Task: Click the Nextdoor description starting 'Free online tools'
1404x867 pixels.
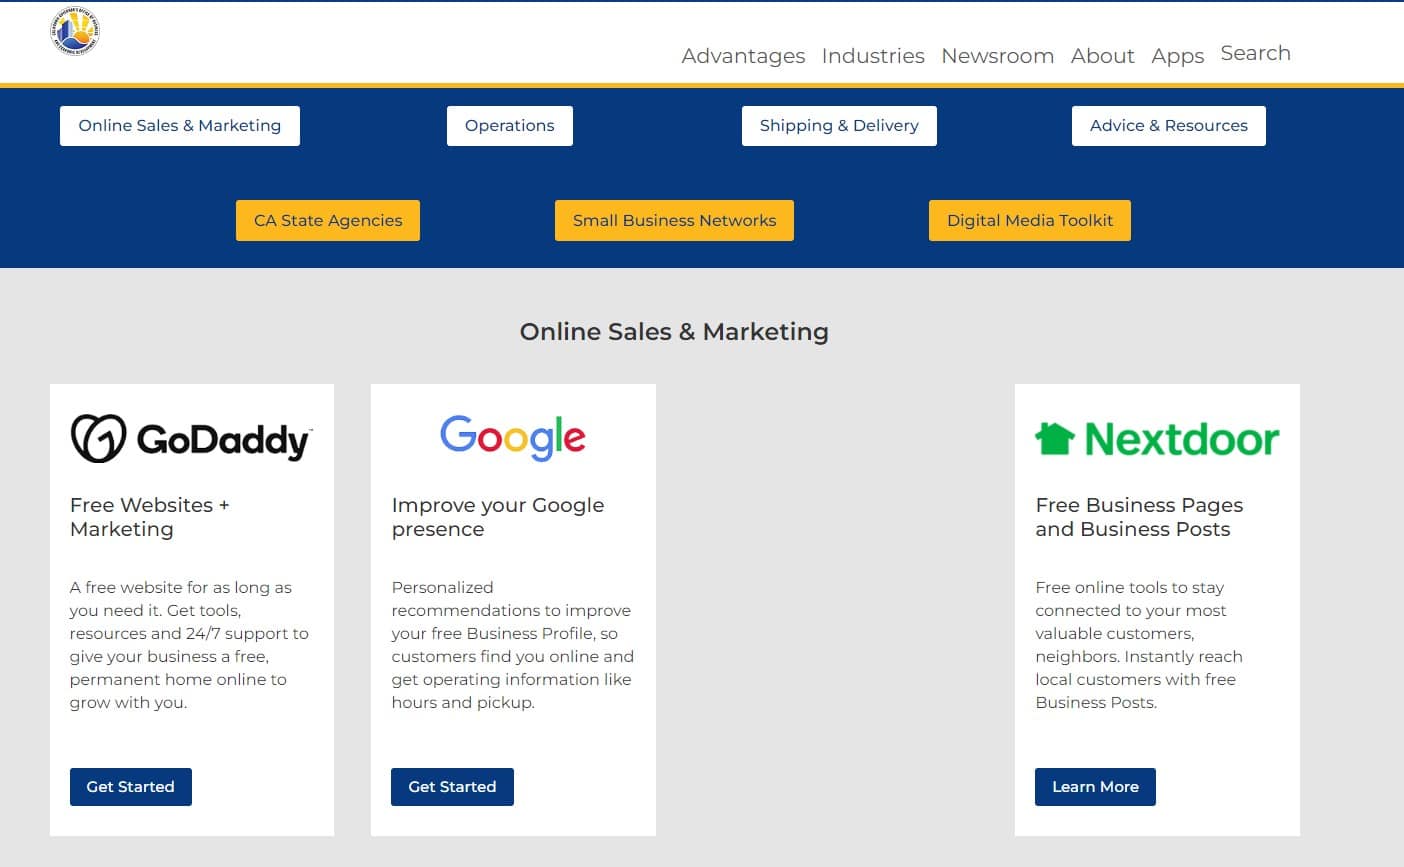Action: coord(1139,645)
